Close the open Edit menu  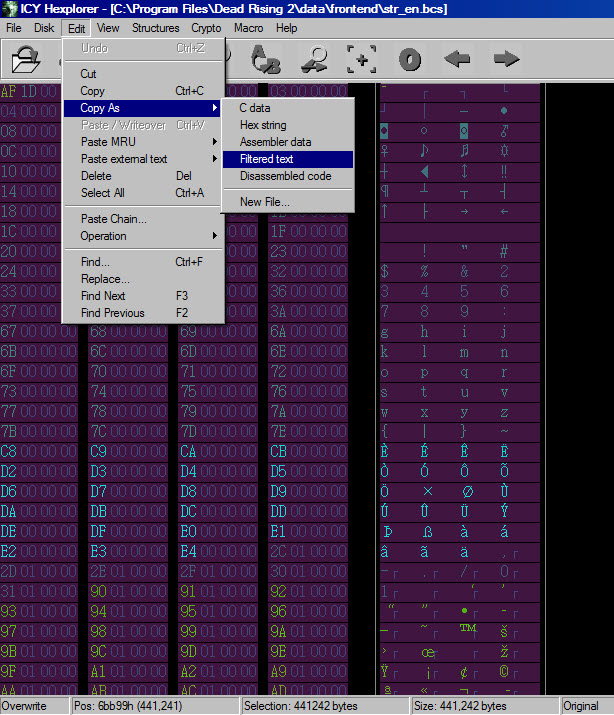[x=76, y=29]
